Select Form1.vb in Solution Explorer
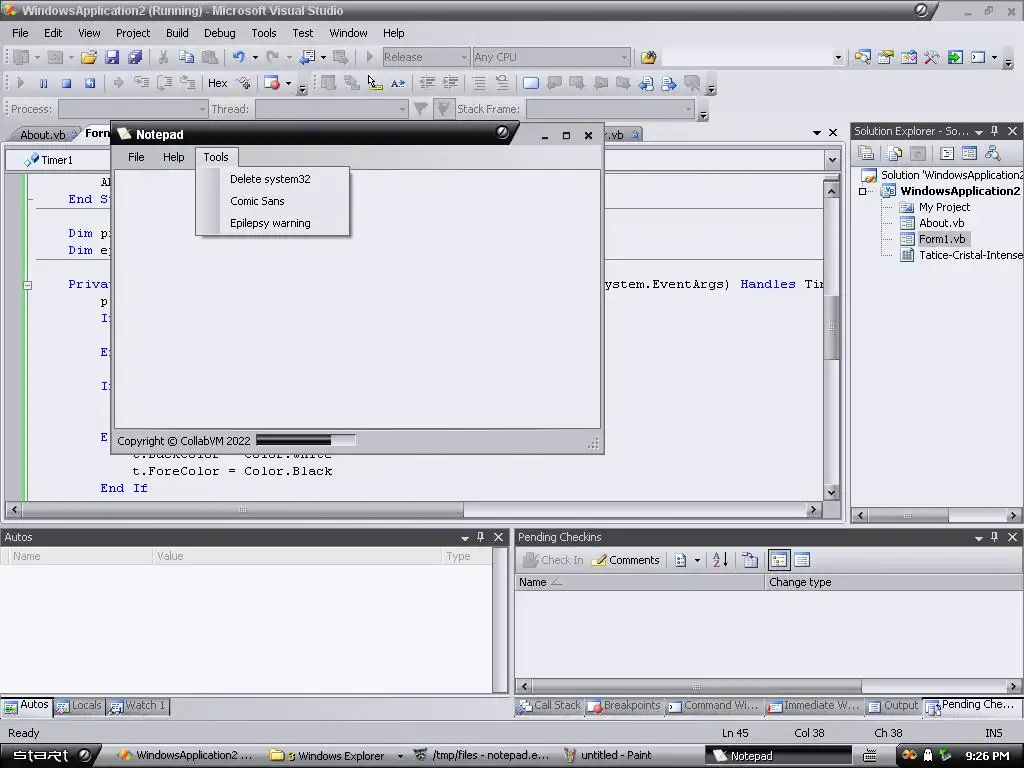Screen dimensions: 1024x768 (x=942, y=239)
